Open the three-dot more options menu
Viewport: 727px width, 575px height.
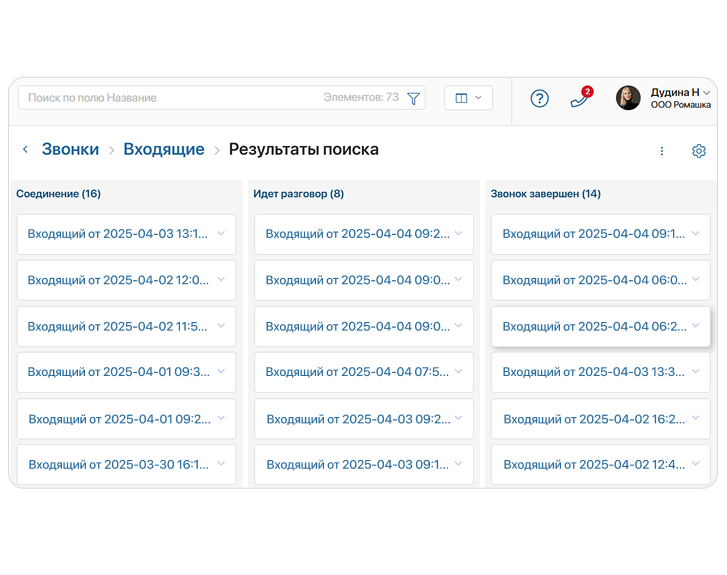662,151
